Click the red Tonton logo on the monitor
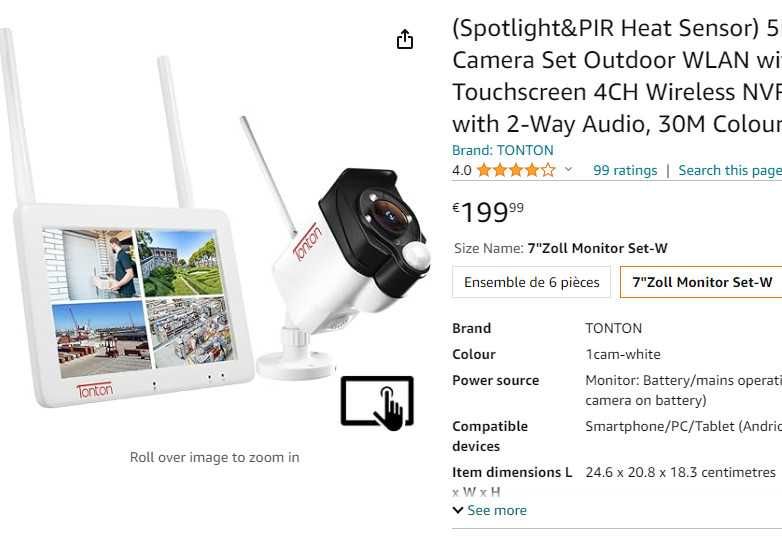782x545 pixels. click(95, 389)
